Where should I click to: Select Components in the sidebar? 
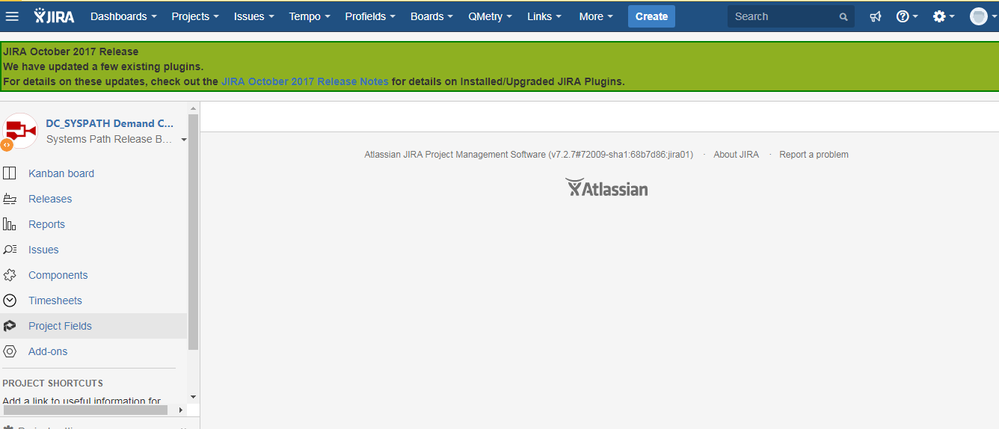click(58, 275)
